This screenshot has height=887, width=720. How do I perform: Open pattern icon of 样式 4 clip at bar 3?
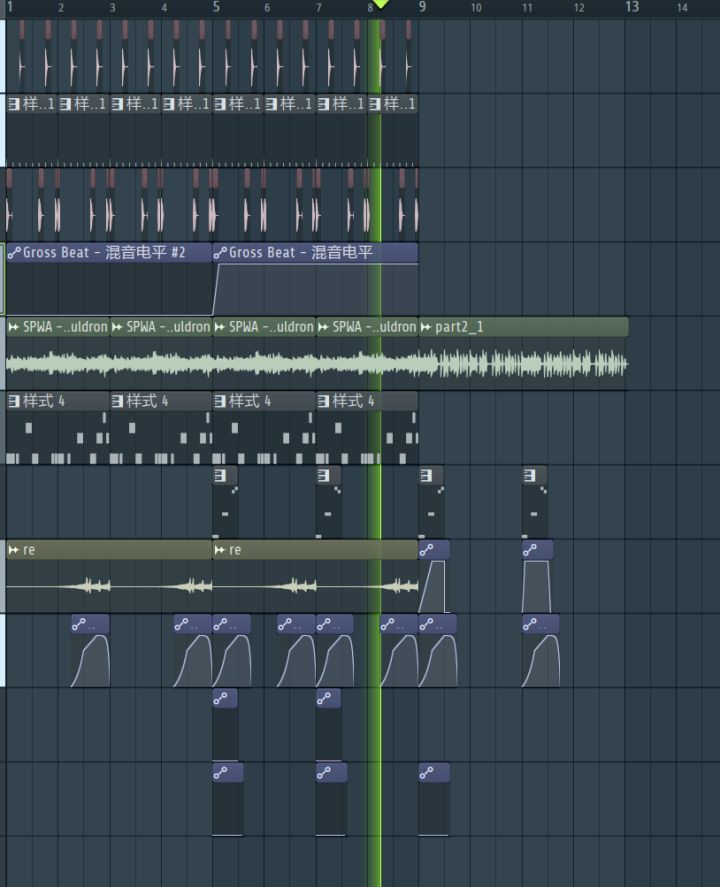[117, 402]
